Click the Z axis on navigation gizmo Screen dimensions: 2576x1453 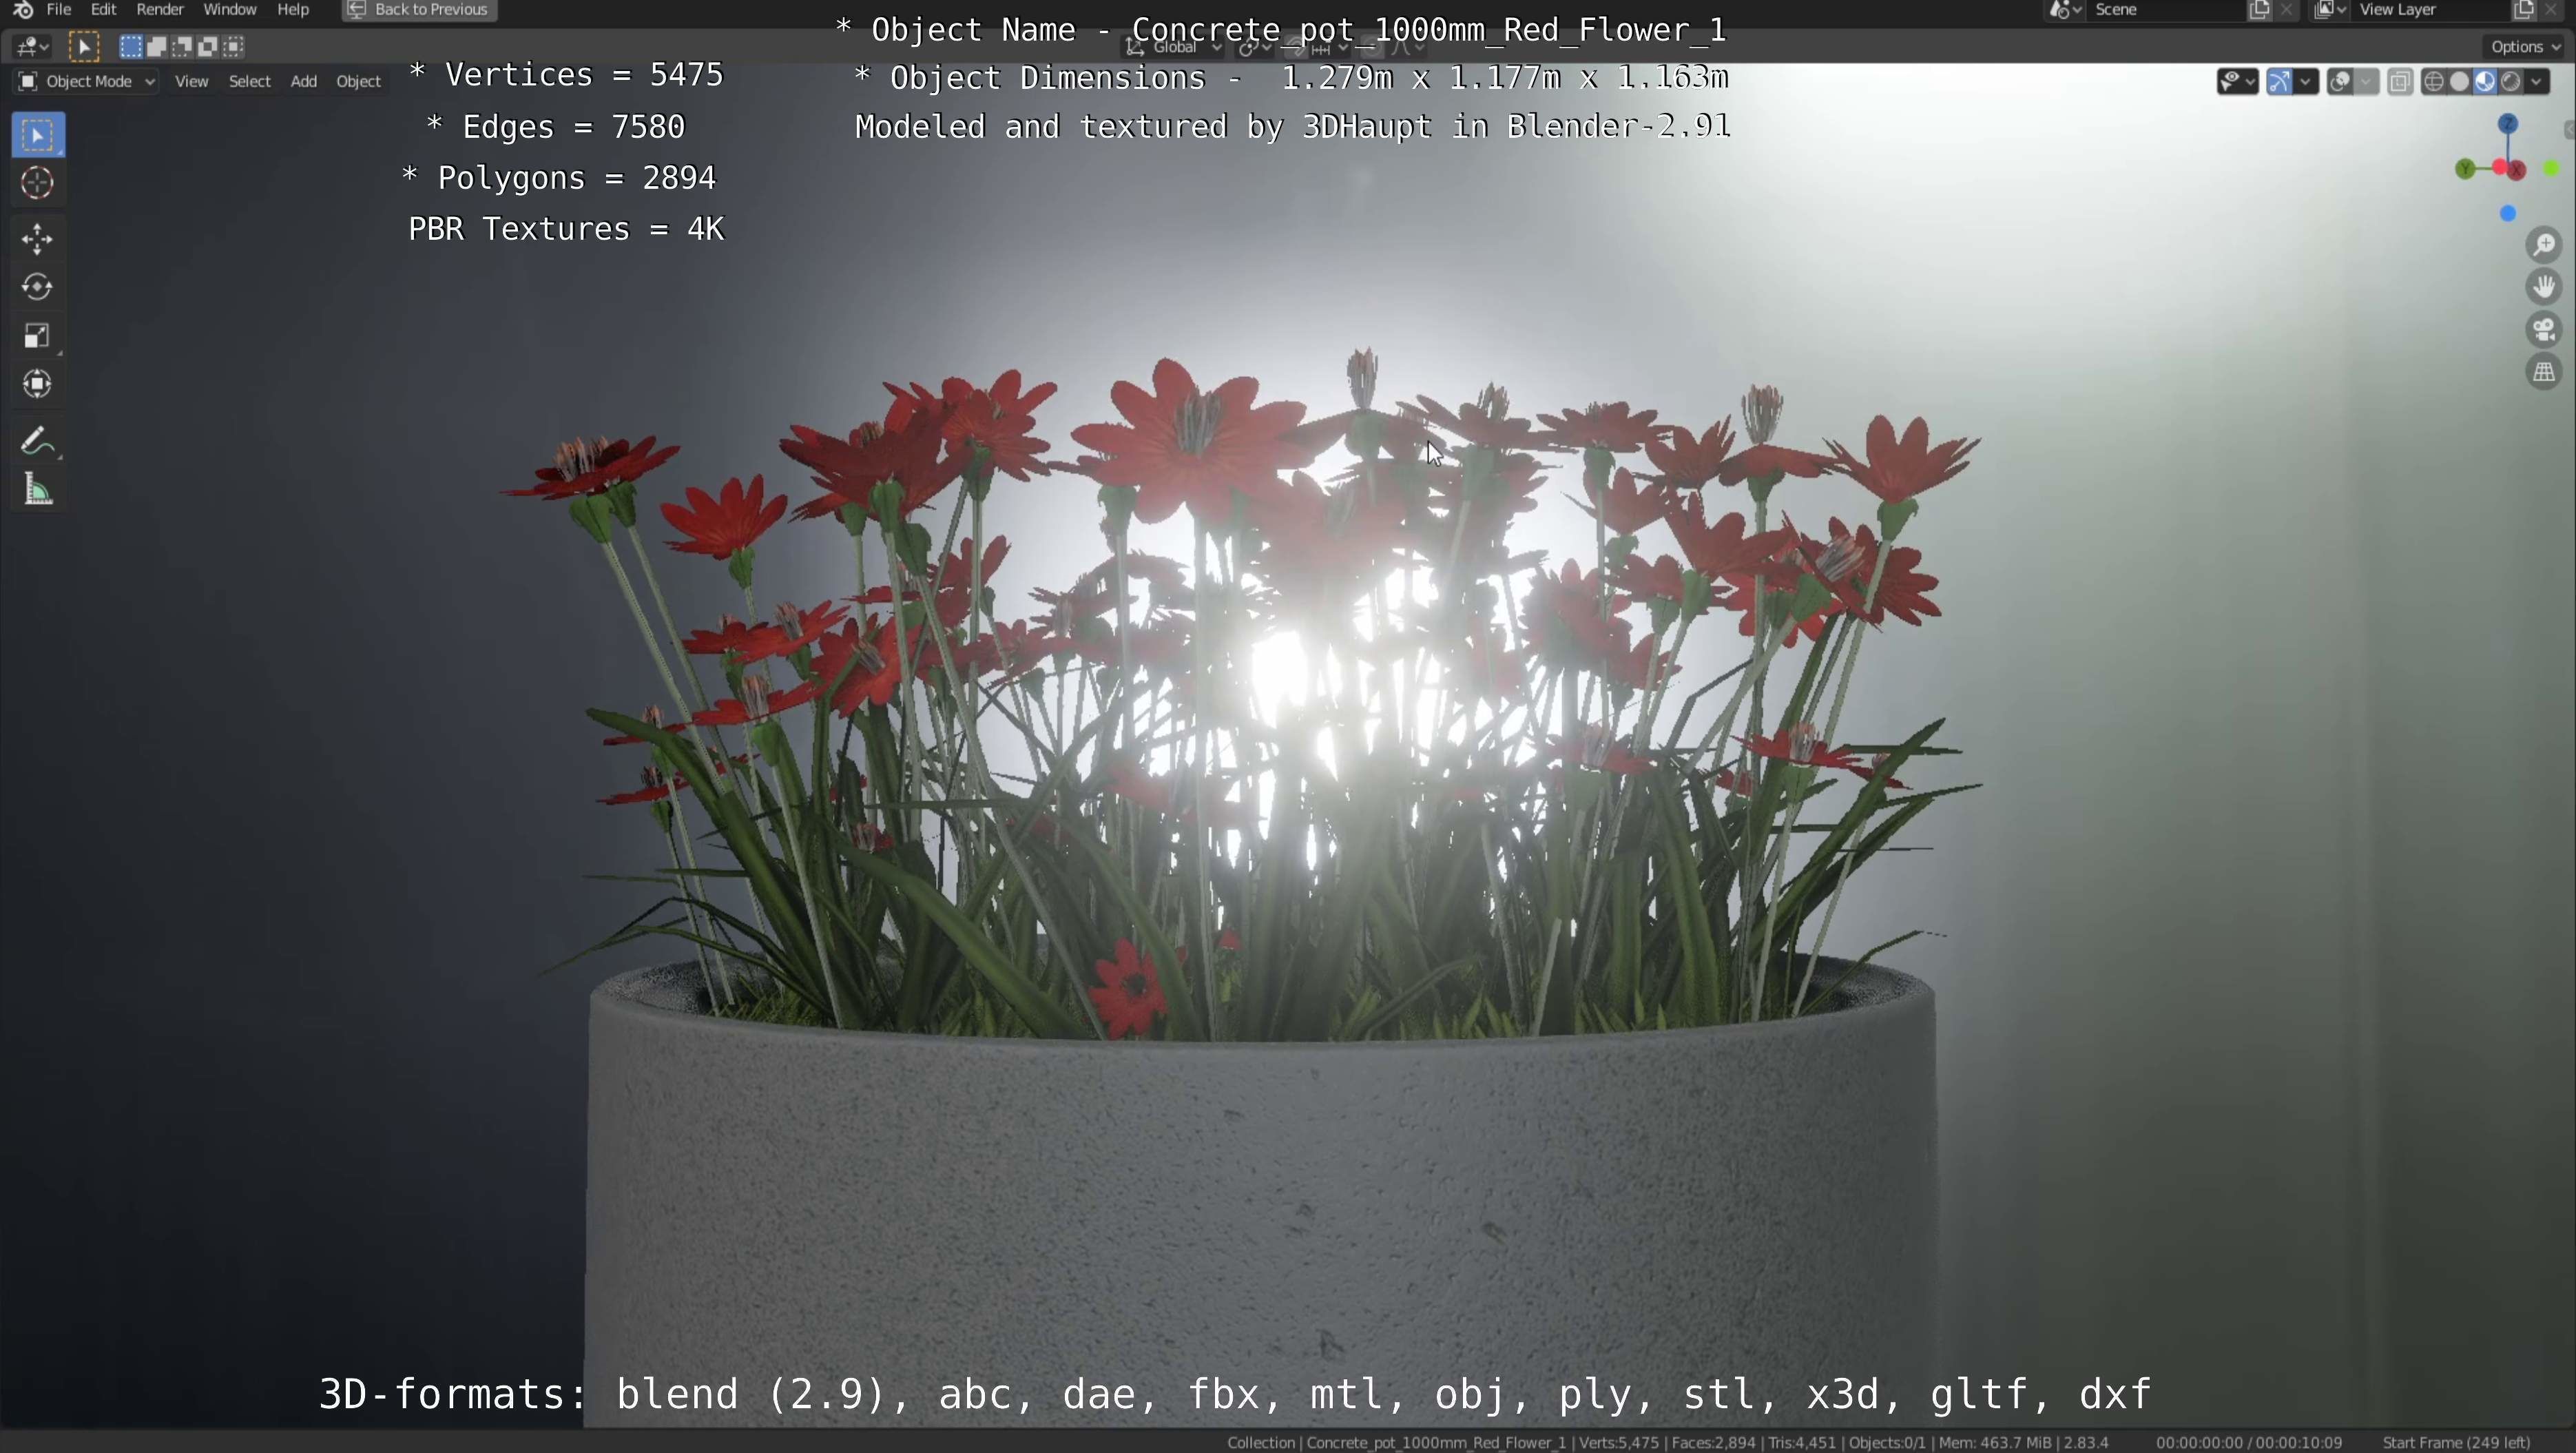click(x=2507, y=124)
